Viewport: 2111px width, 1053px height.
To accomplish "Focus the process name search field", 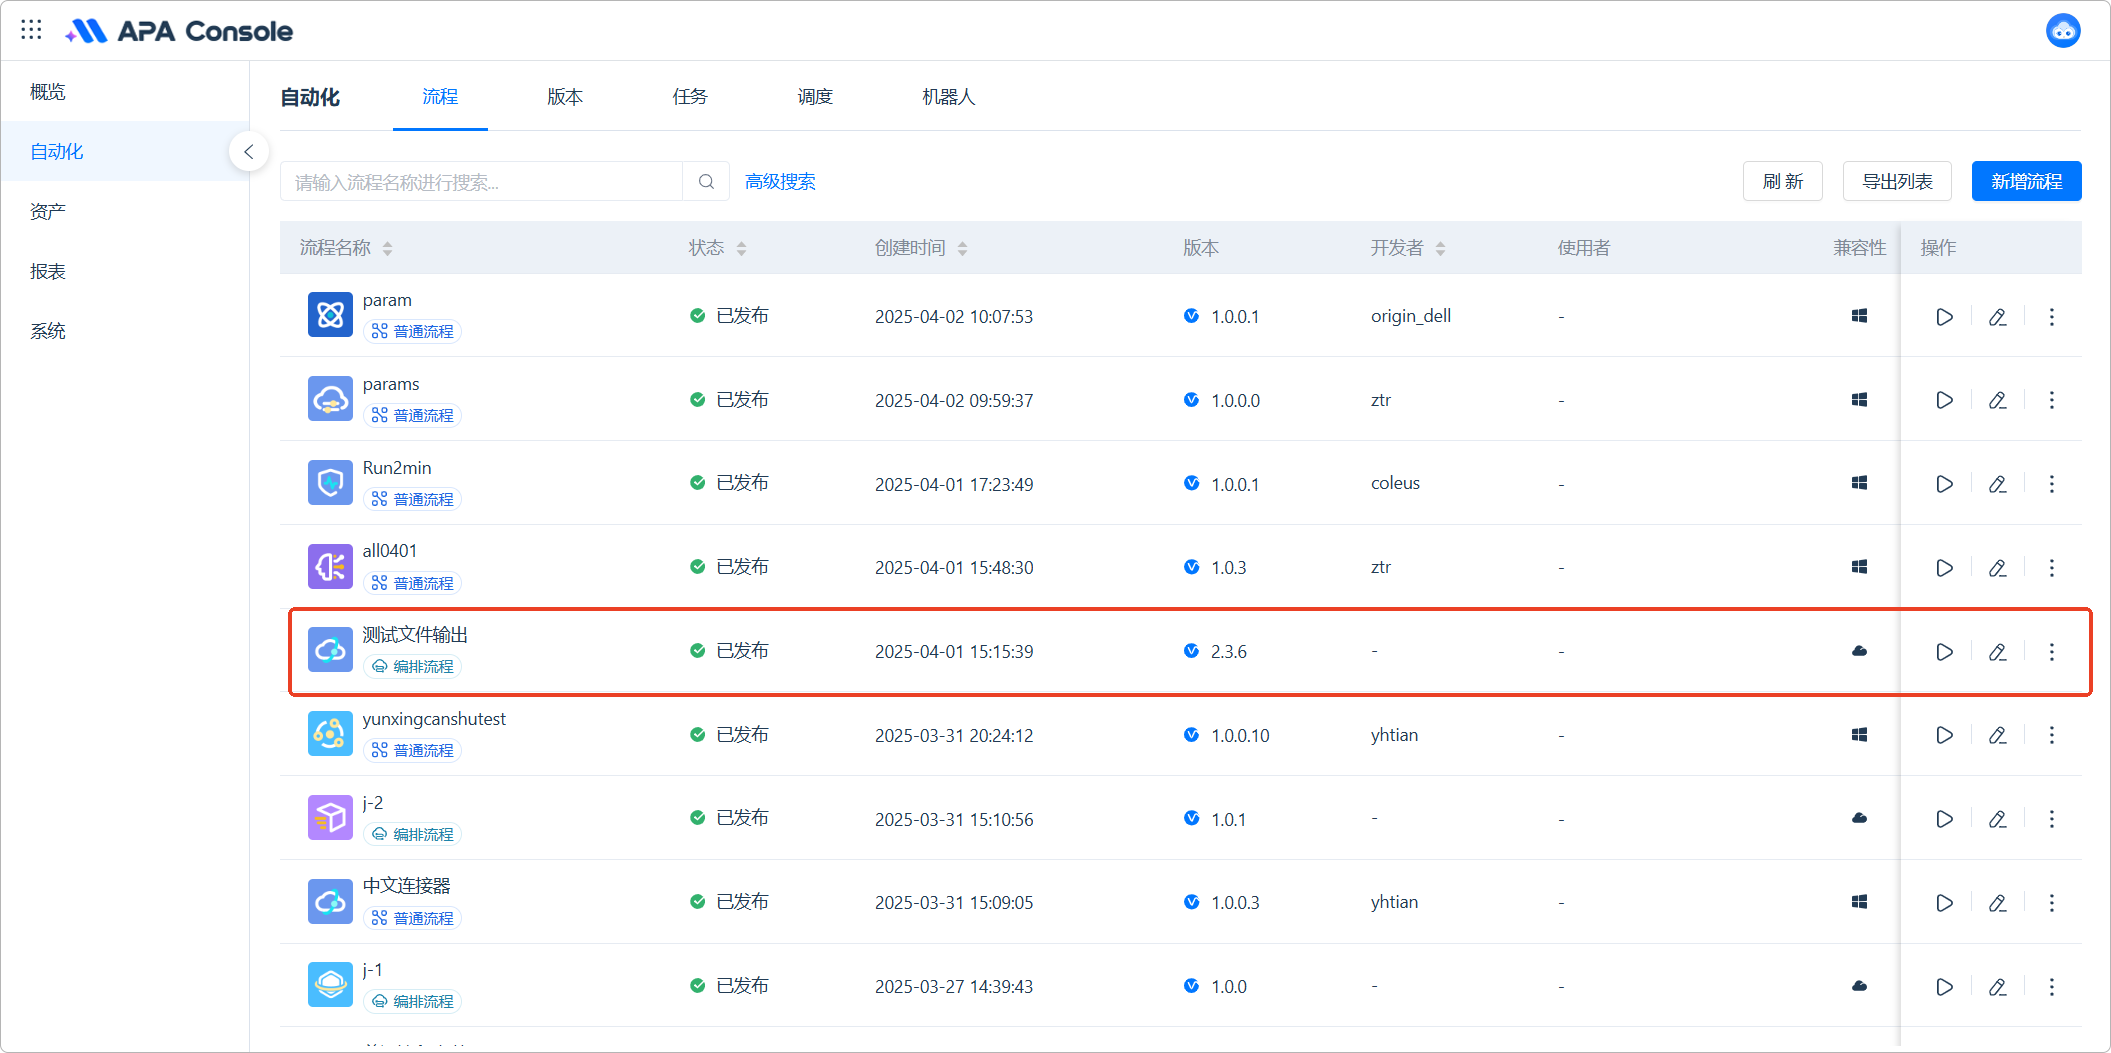I will click(482, 182).
